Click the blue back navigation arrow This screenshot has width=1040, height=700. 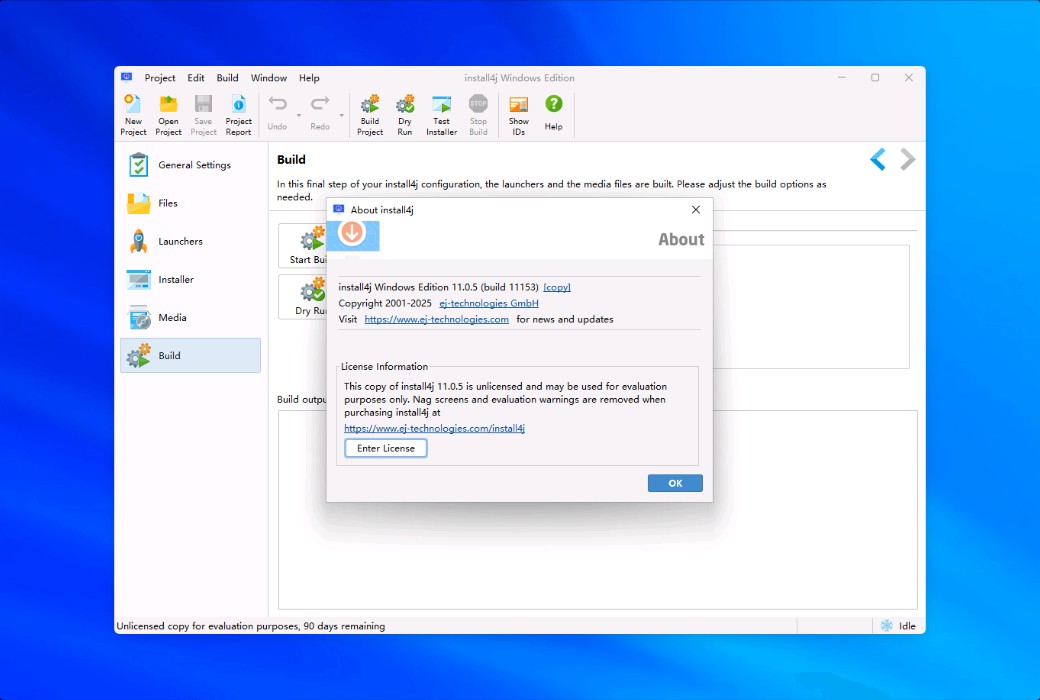coord(878,159)
